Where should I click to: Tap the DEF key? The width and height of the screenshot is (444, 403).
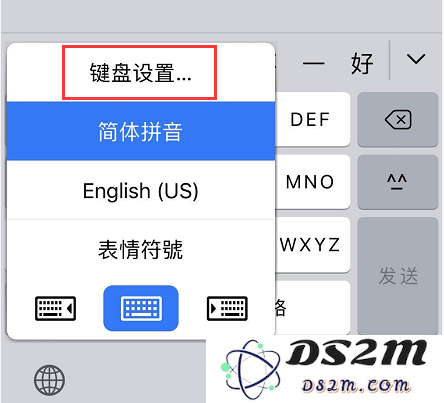tap(312, 119)
